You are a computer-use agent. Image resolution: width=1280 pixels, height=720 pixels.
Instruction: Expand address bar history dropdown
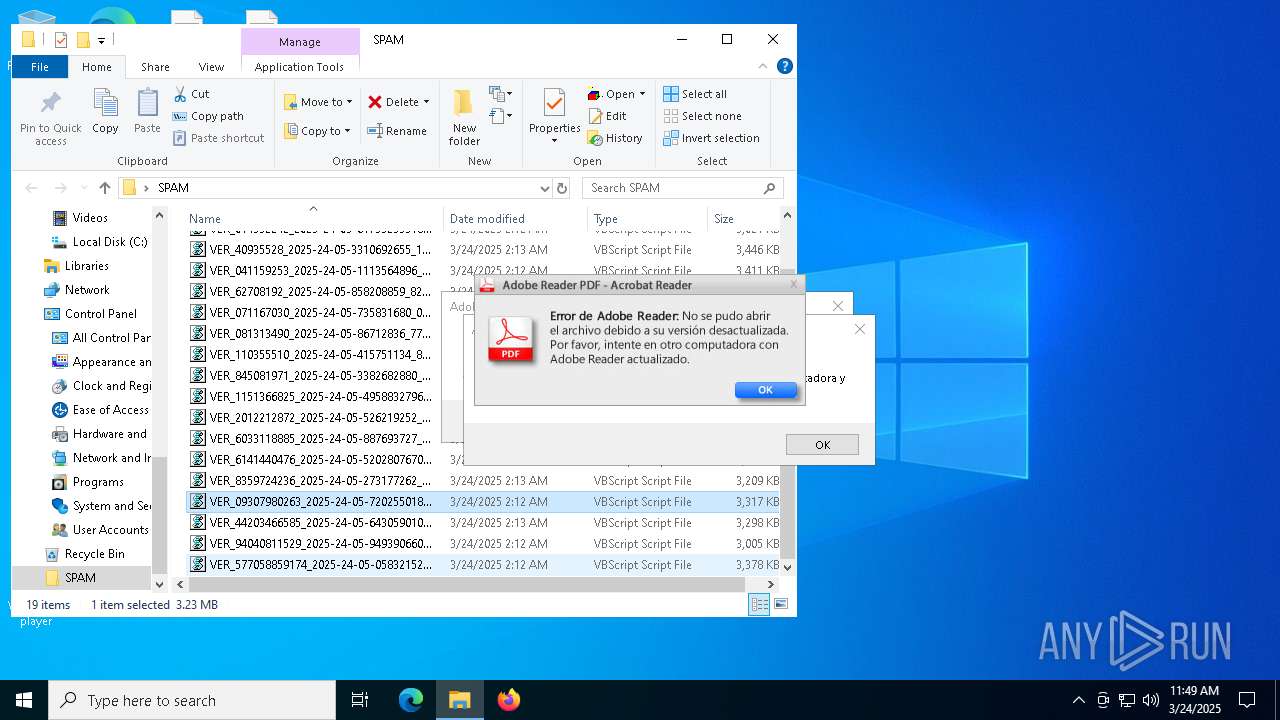[544, 188]
